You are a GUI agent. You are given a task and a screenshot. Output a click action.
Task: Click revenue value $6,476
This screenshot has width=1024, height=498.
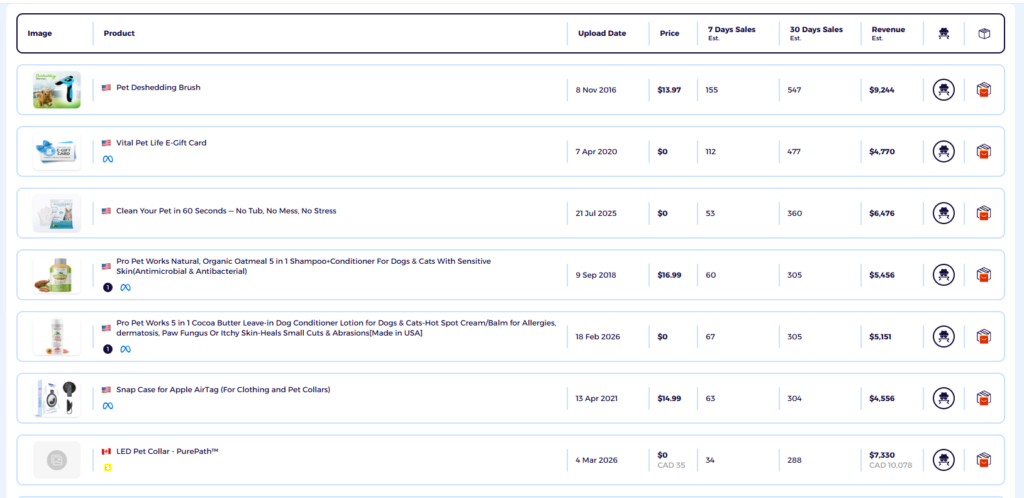point(882,213)
